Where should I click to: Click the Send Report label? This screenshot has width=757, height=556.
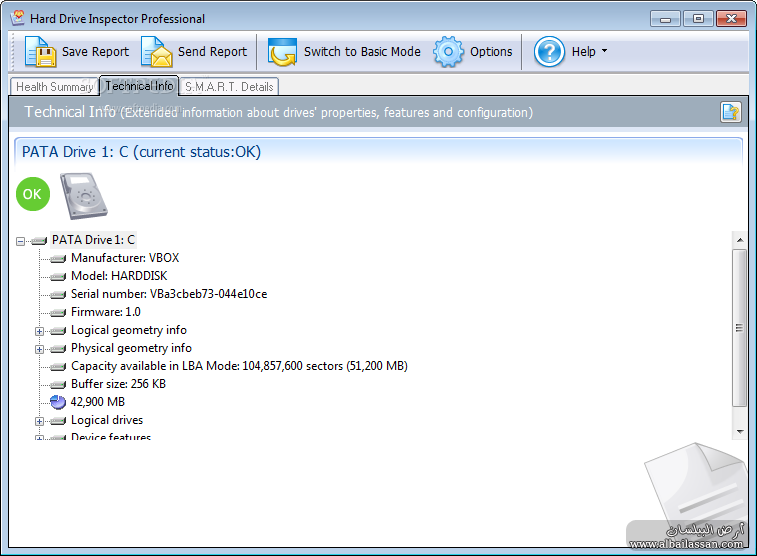(x=212, y=52)
